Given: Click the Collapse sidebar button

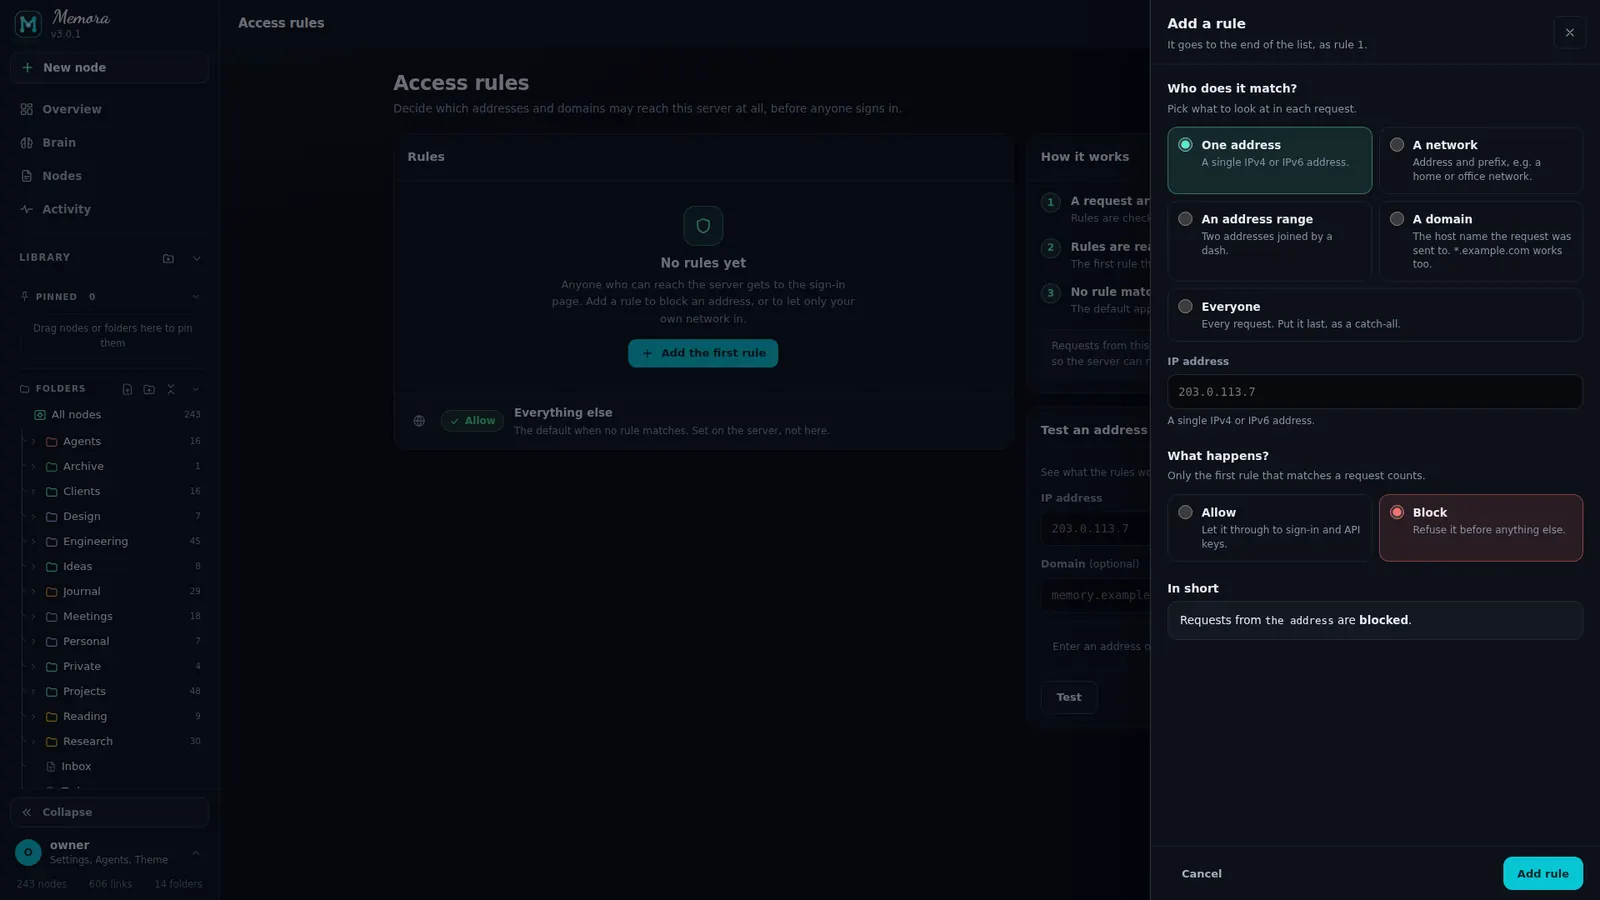Looking at the screenshot, I should (109, 812).
